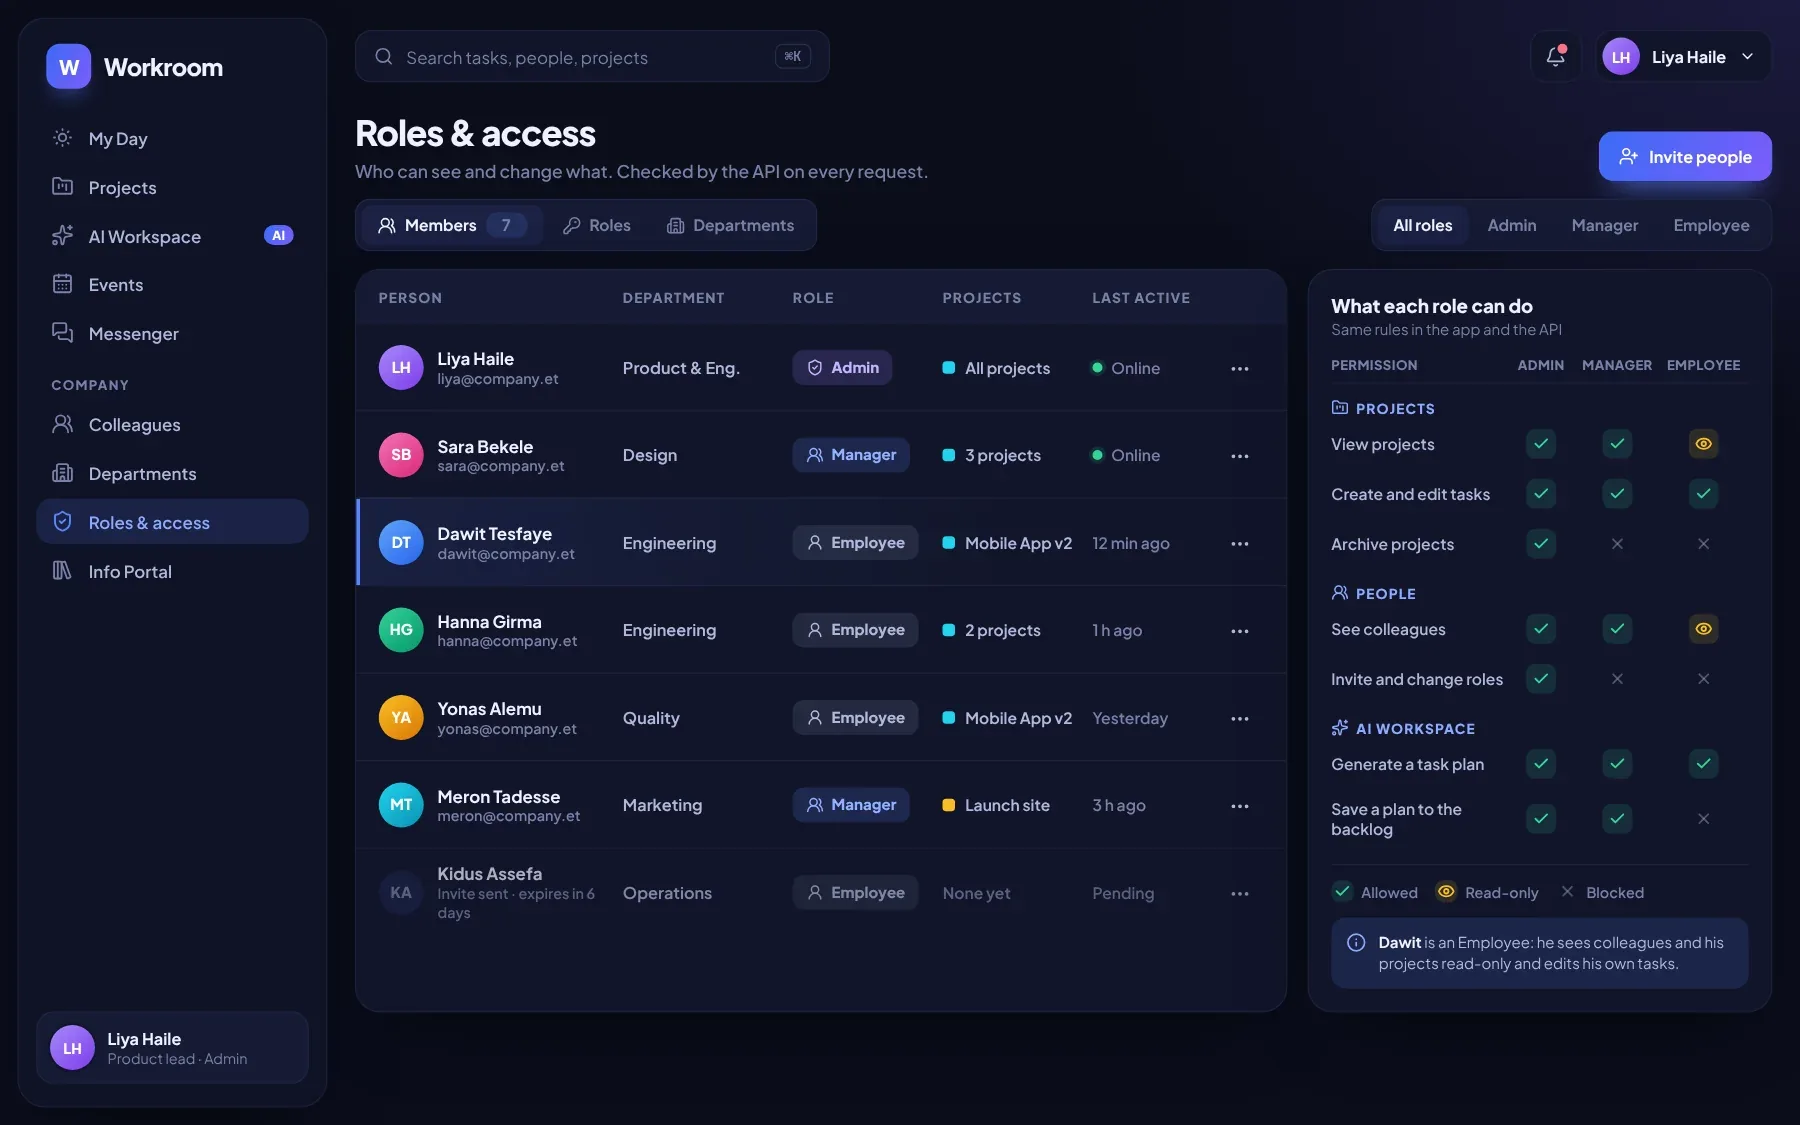The width and height of the screenshot is (1800, 1125).
Task: Open Departments in the sidebar
Action: coord(172,474)
